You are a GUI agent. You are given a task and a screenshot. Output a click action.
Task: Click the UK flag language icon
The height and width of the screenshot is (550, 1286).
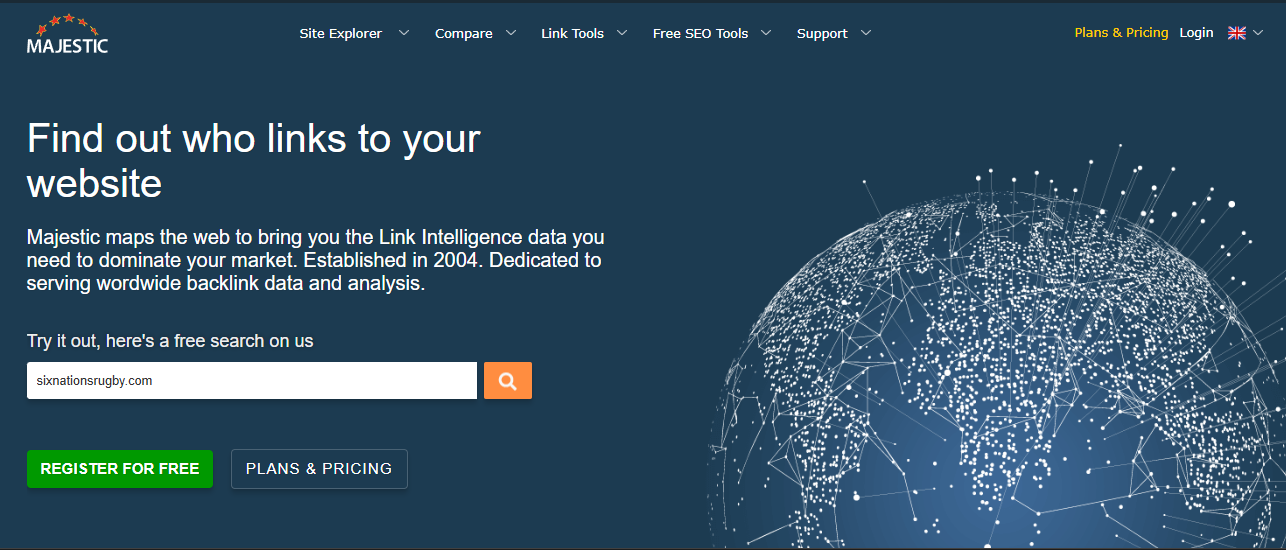[x=1237, y=33]
